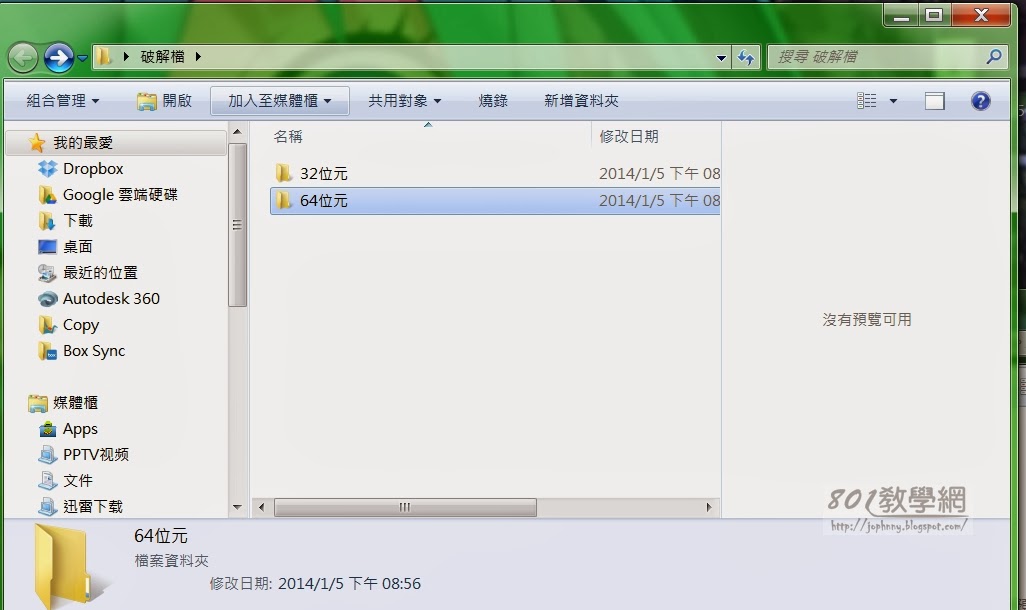Viewport: 1026px width, 610px height.
Task: Refresh the folder with the refresh button
Action: coord(746,58)
